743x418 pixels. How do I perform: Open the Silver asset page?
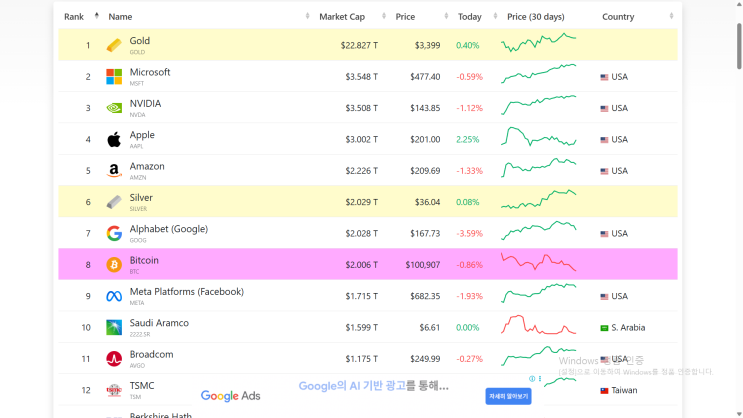(x=141, y=198)
